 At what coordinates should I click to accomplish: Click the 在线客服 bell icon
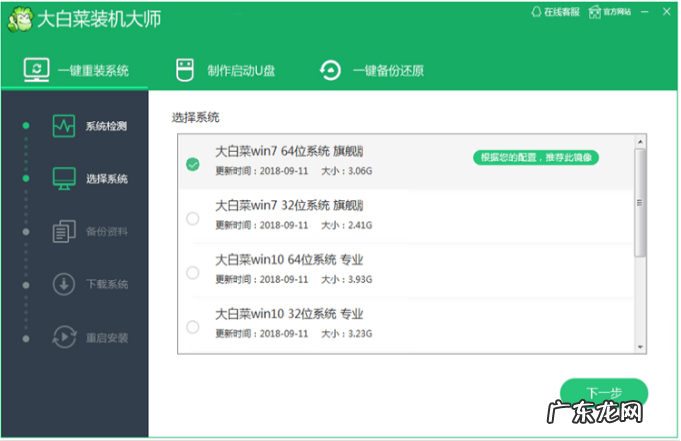(536, 12)
